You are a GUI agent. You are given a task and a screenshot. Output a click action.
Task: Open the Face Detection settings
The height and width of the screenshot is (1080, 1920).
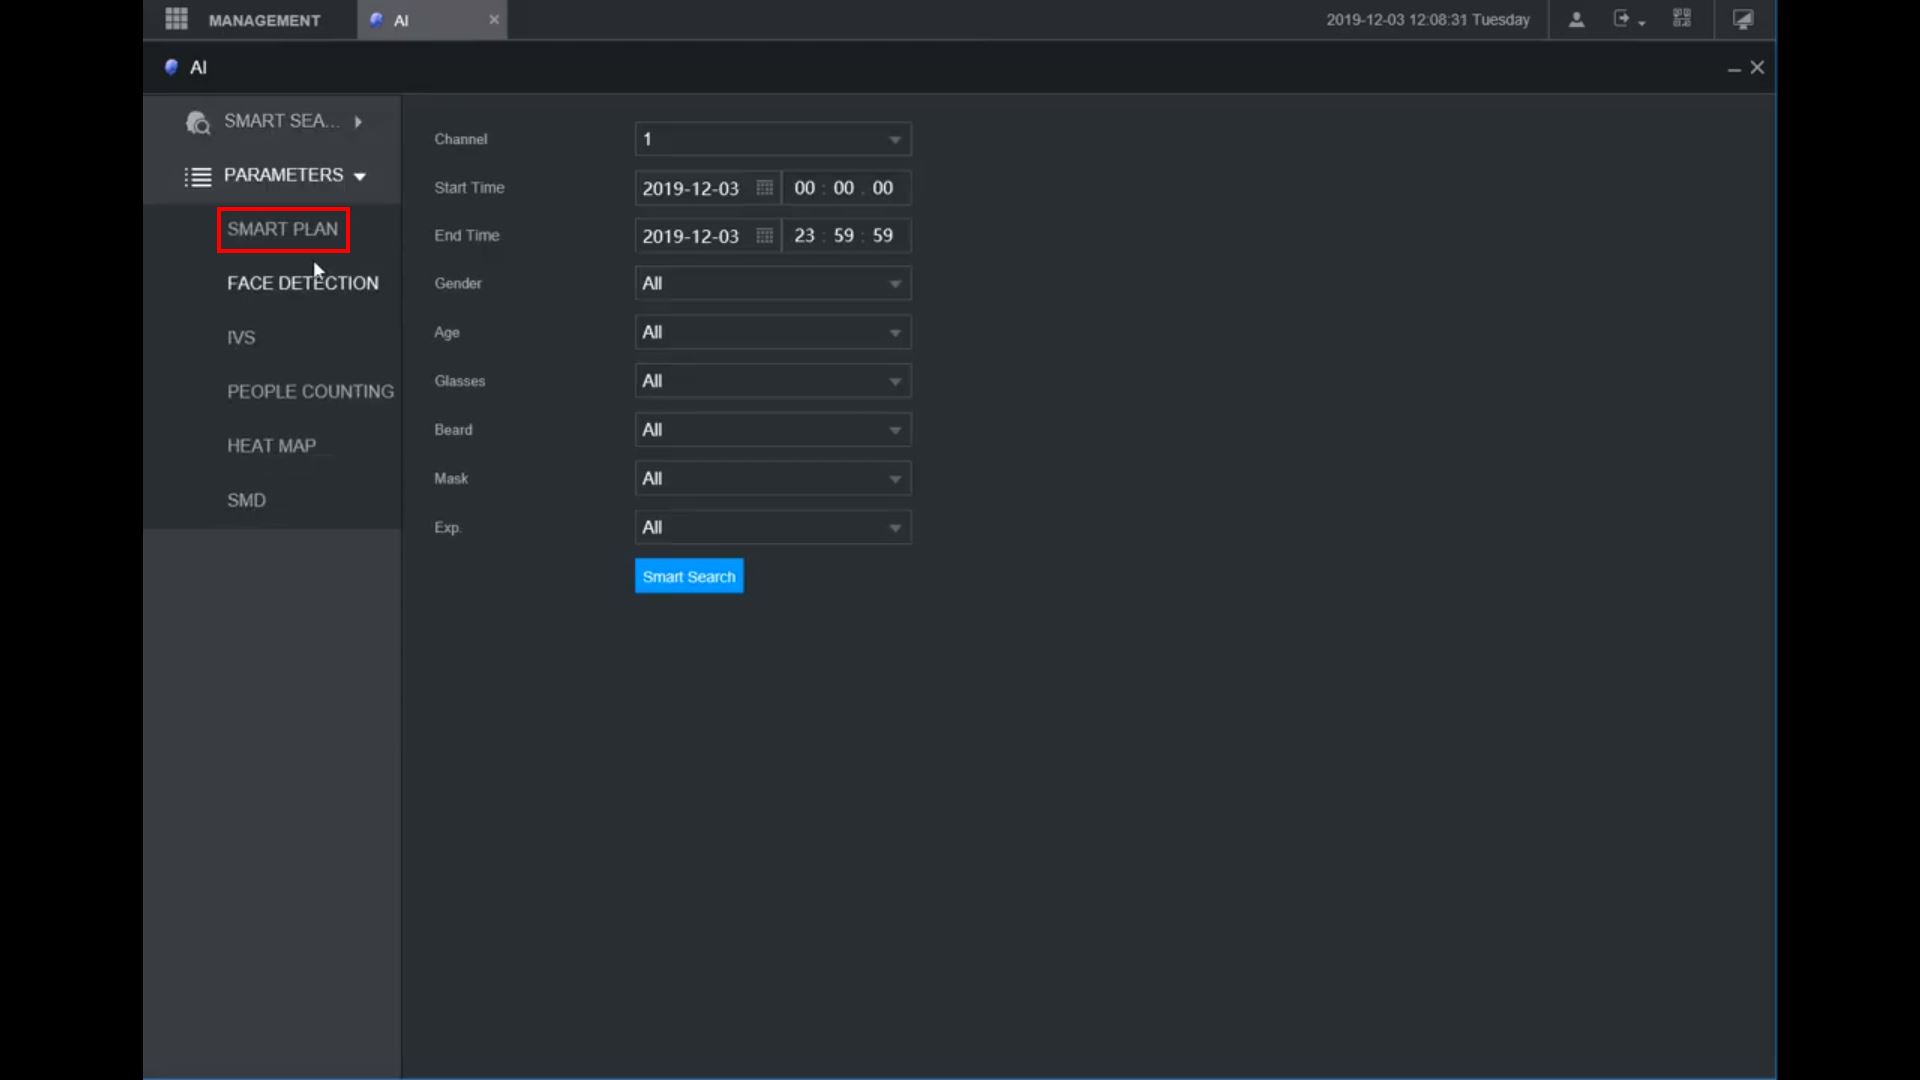[x=302, y=283]
